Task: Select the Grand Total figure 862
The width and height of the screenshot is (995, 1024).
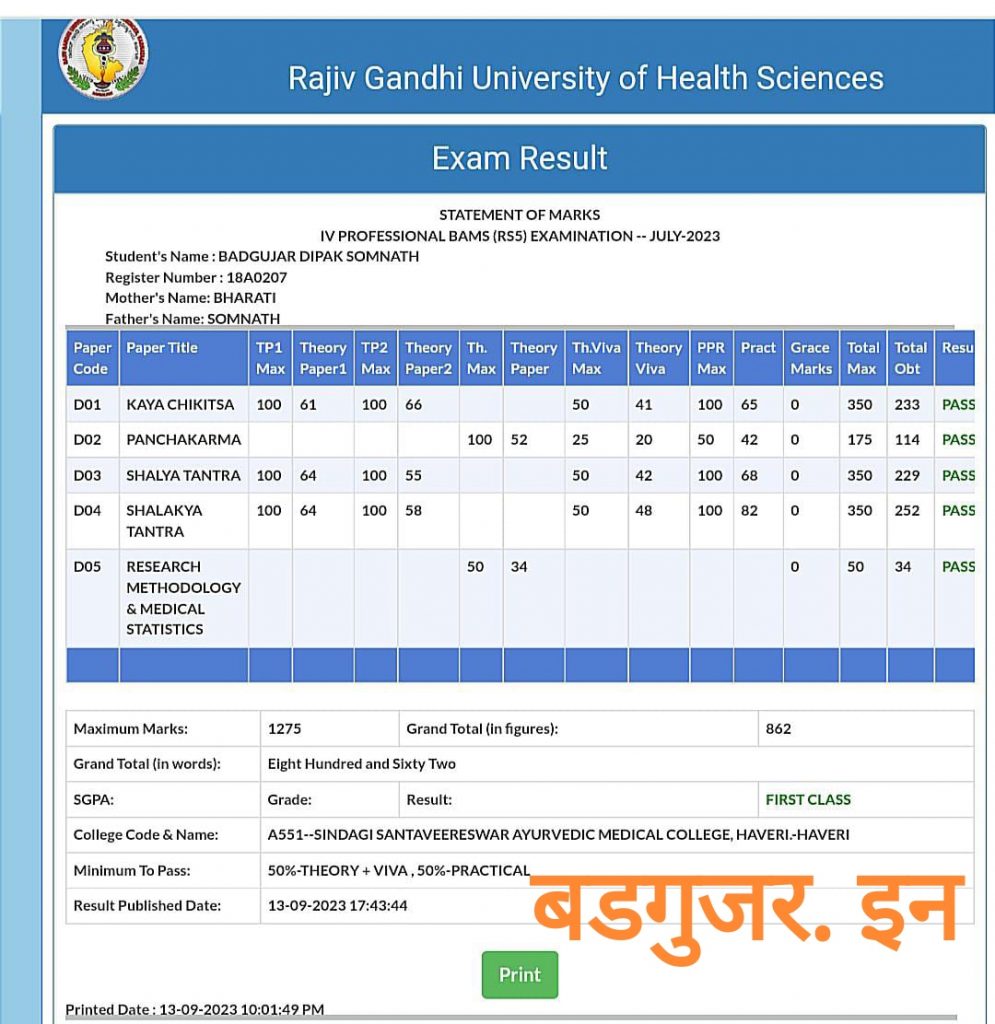Action: point(778,729)
